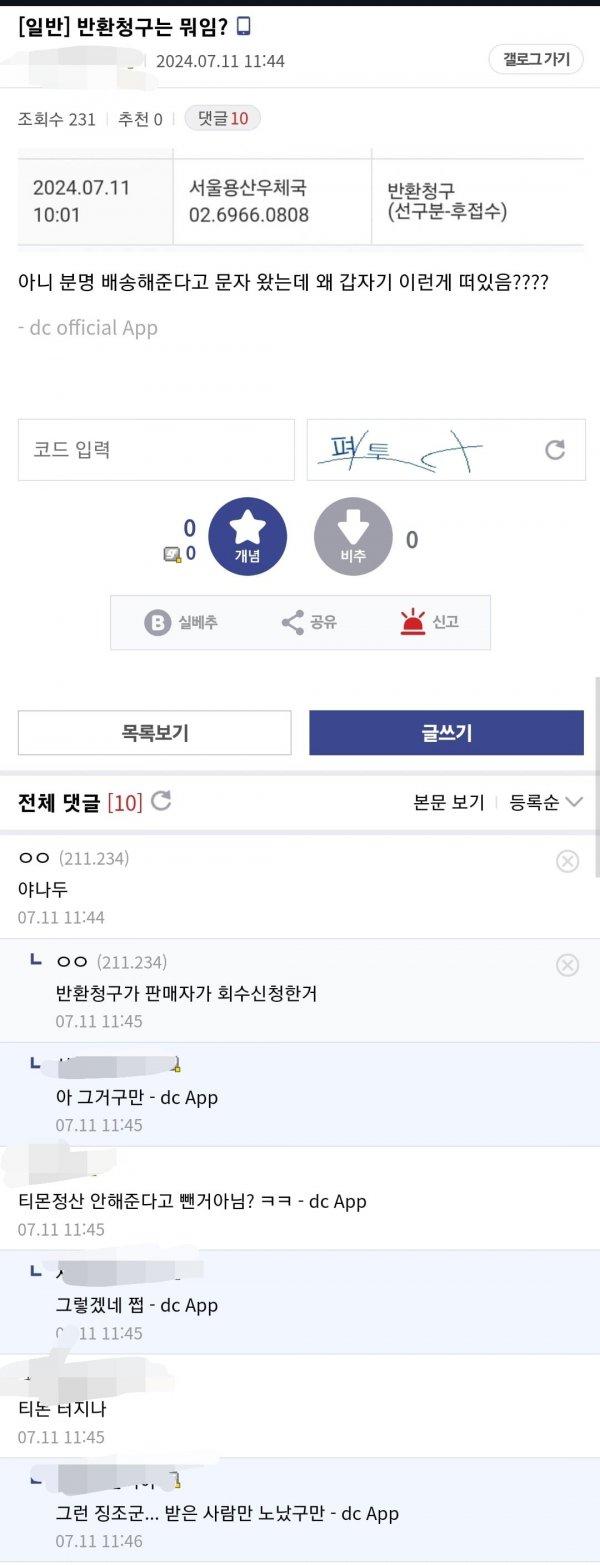Refresh the captcha image with the circular arrow
Image resolution: width=600 pixels, height=1565 pixels.
coord(556,449)
